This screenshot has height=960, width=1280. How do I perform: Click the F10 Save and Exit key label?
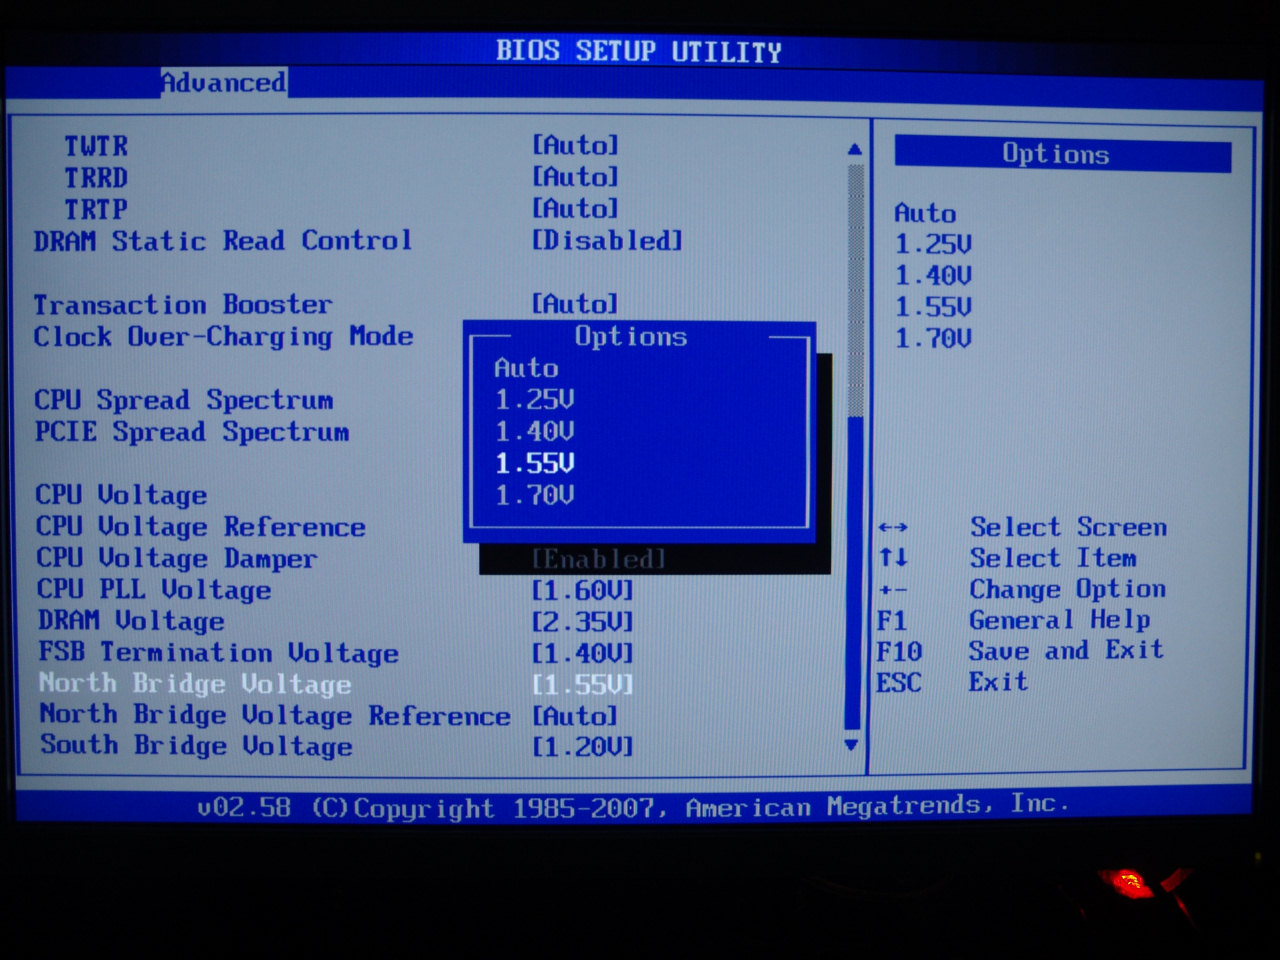click(899, 652)
